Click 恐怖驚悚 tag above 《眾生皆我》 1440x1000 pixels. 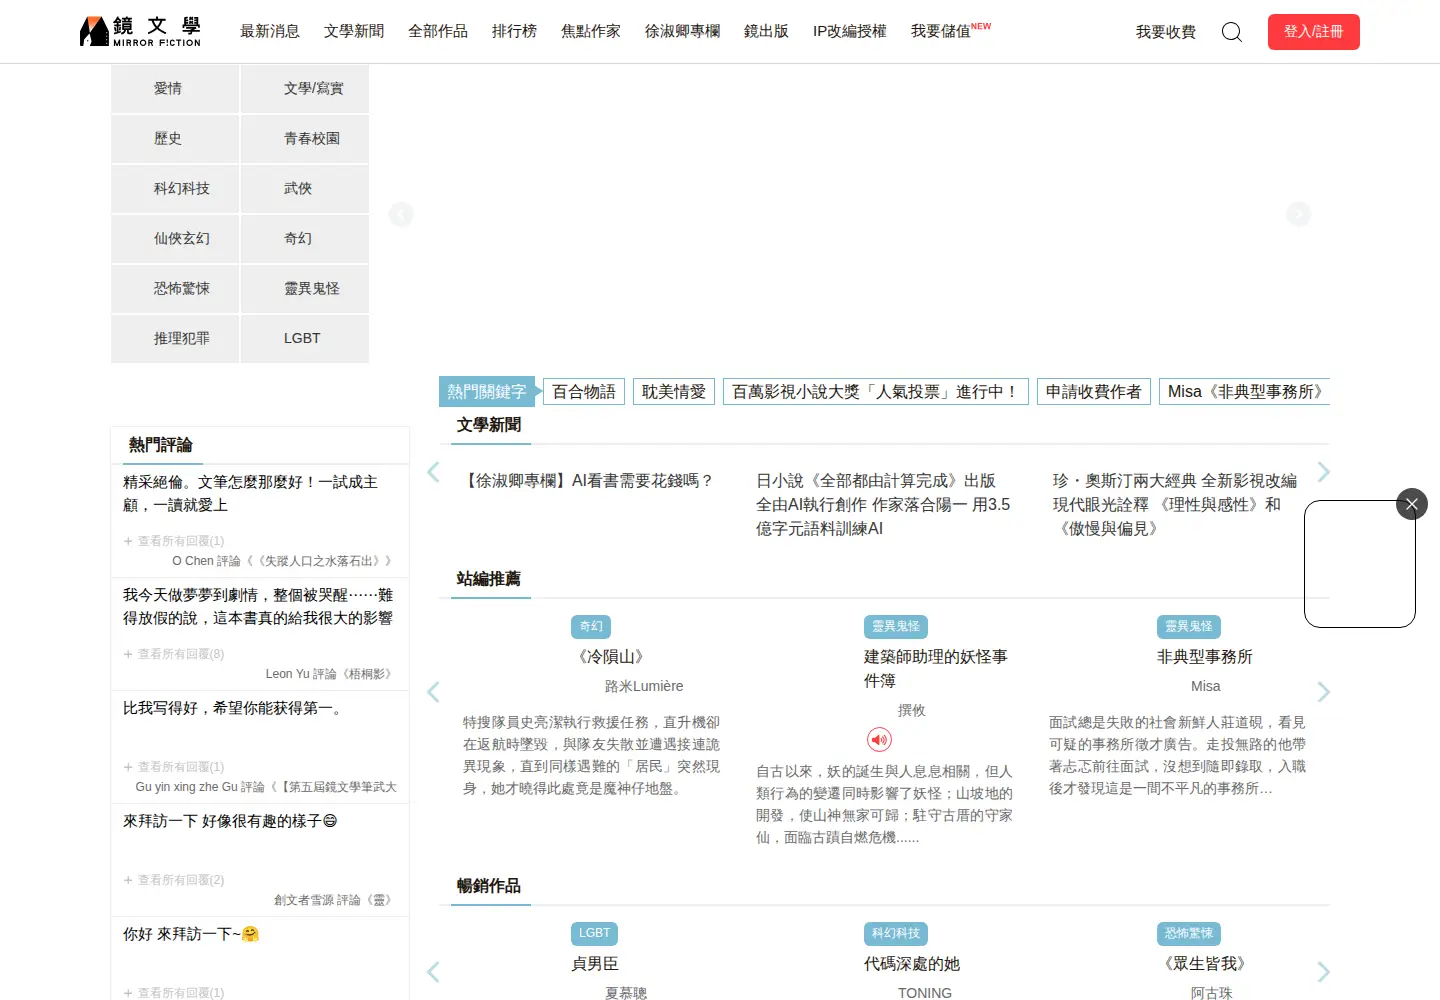point(1188,933)
